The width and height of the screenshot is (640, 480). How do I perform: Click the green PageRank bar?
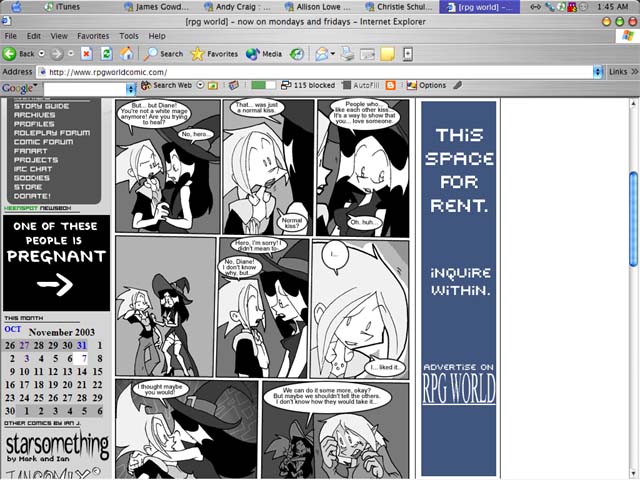(x=263, y=85)
